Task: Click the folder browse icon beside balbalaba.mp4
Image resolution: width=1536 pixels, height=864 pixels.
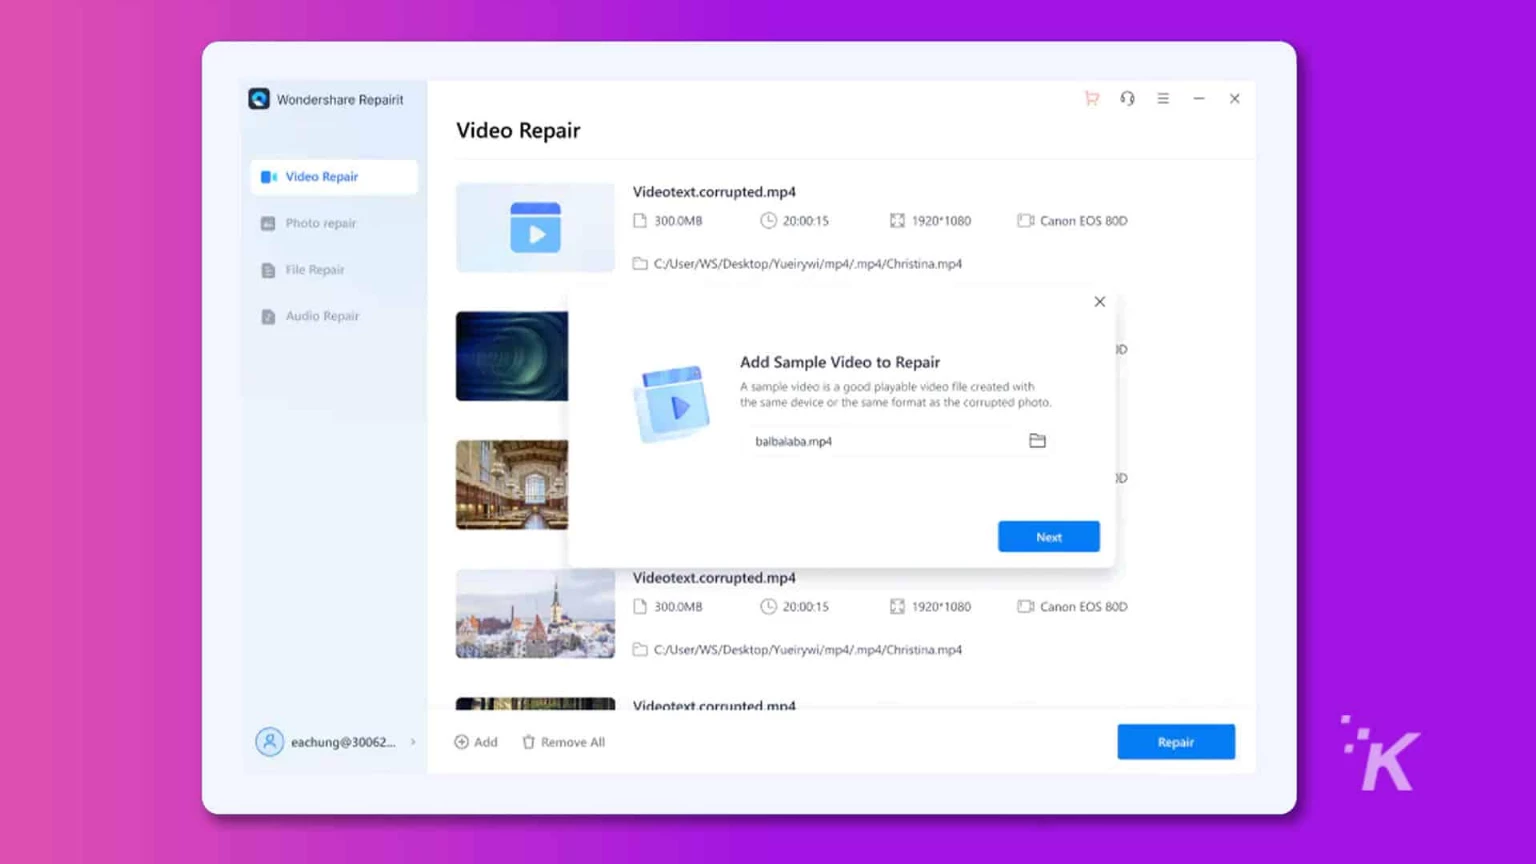Action: 1037,441
